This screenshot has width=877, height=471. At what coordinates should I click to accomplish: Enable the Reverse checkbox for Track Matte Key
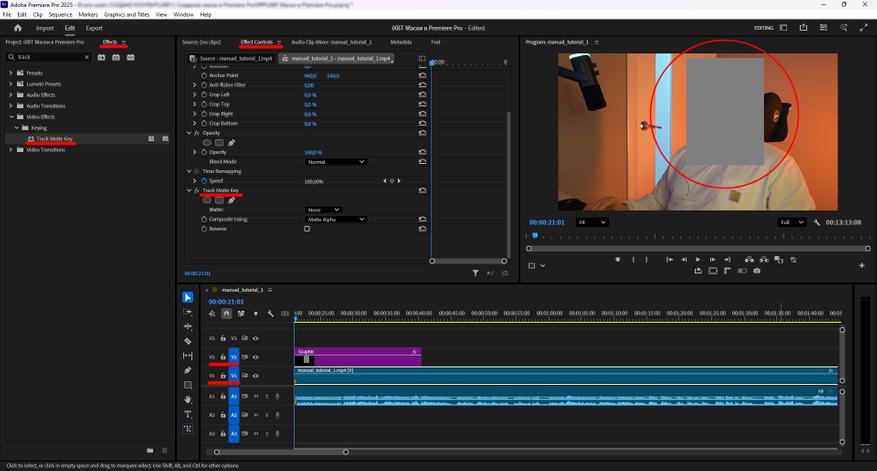[x=307, y=229]
